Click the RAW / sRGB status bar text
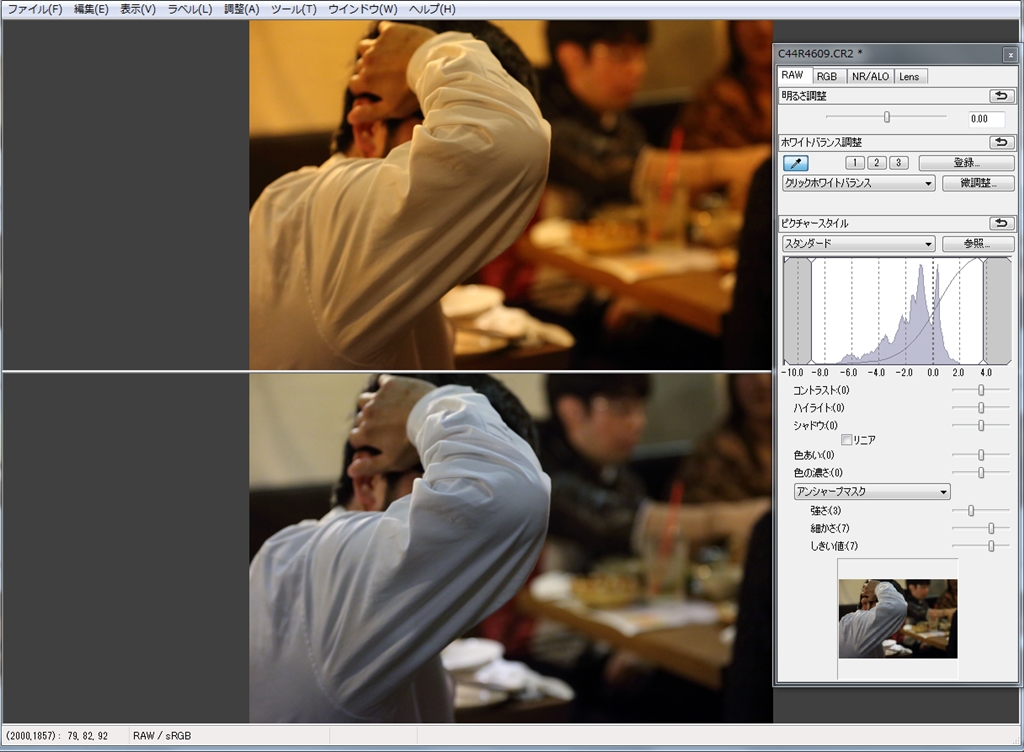This screenshot has width=1024, height=752. (162, 736)
